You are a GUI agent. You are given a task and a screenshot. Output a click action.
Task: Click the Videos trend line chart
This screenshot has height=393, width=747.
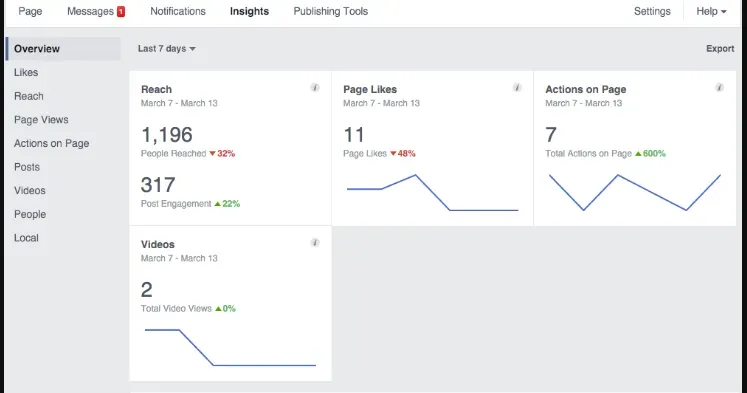(230, 347)
